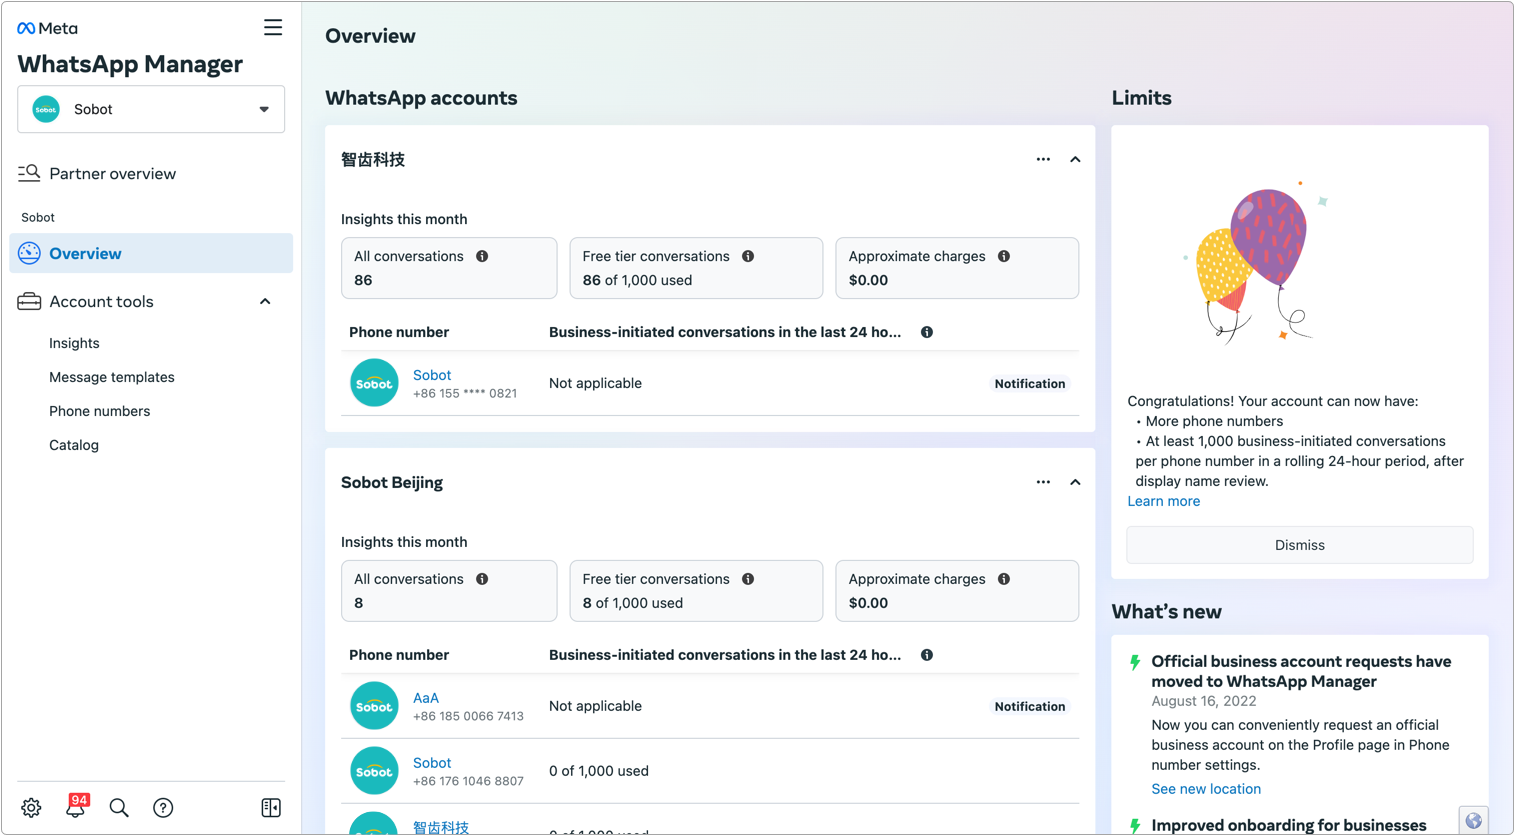Click Sobot avatar for +86 155 number
Image resolution: width=1514 pixels, height=835 pixels.
pyautogui.click(x=374, y=383)
